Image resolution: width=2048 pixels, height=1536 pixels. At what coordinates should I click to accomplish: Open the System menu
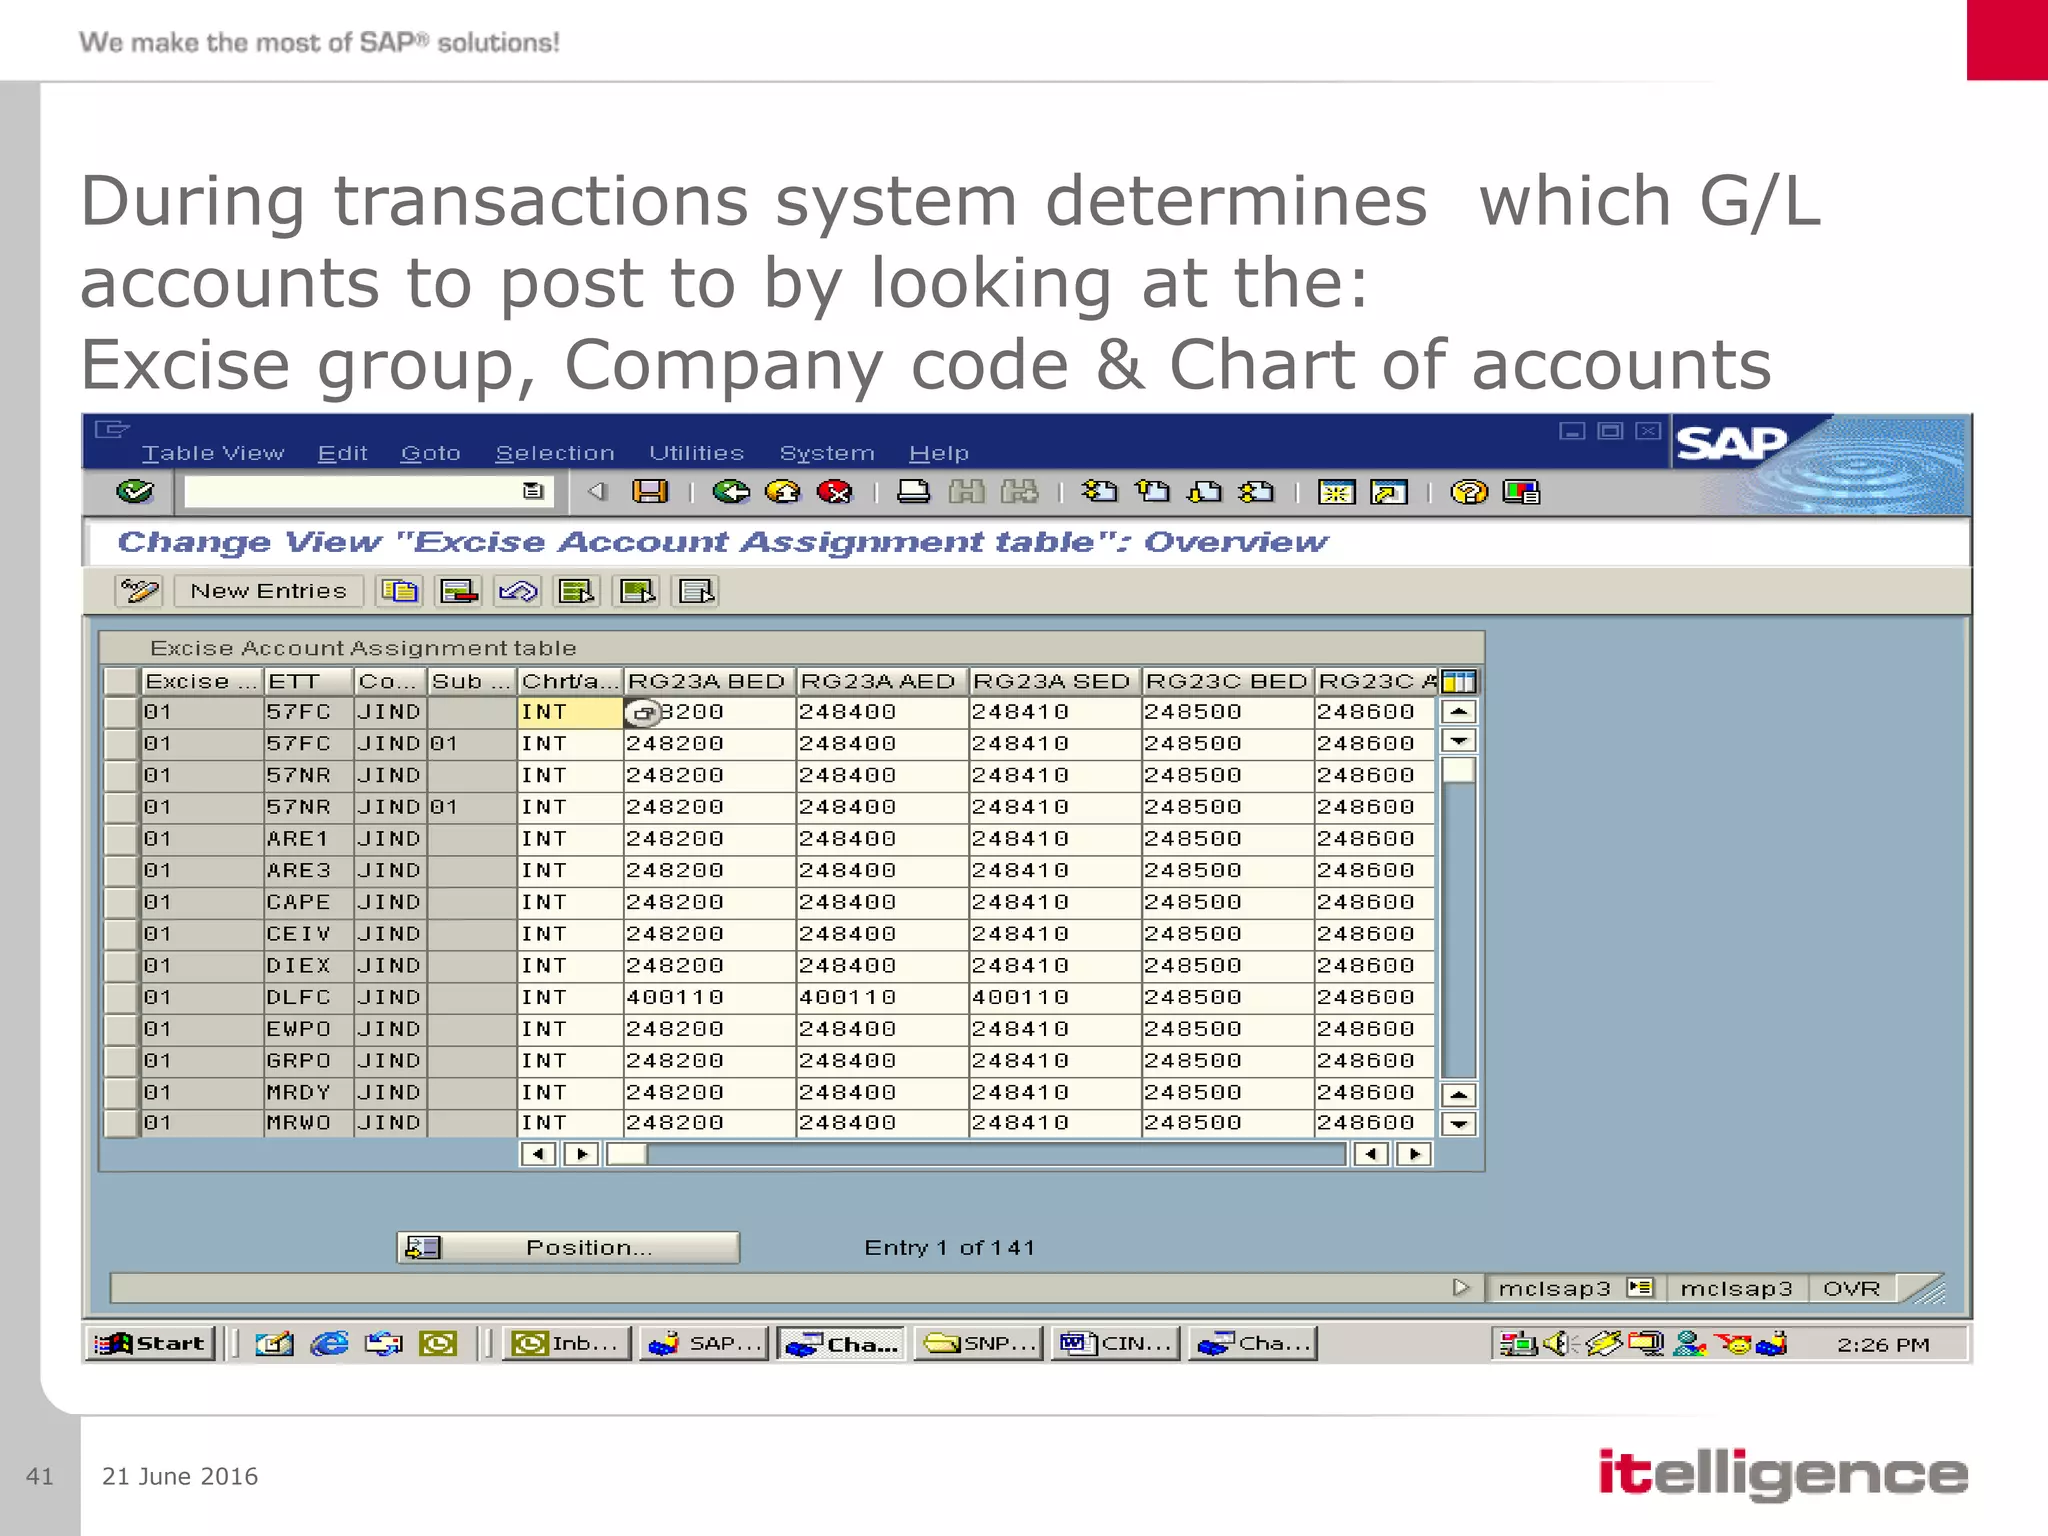pyautogui.click(x=827, y=453)
